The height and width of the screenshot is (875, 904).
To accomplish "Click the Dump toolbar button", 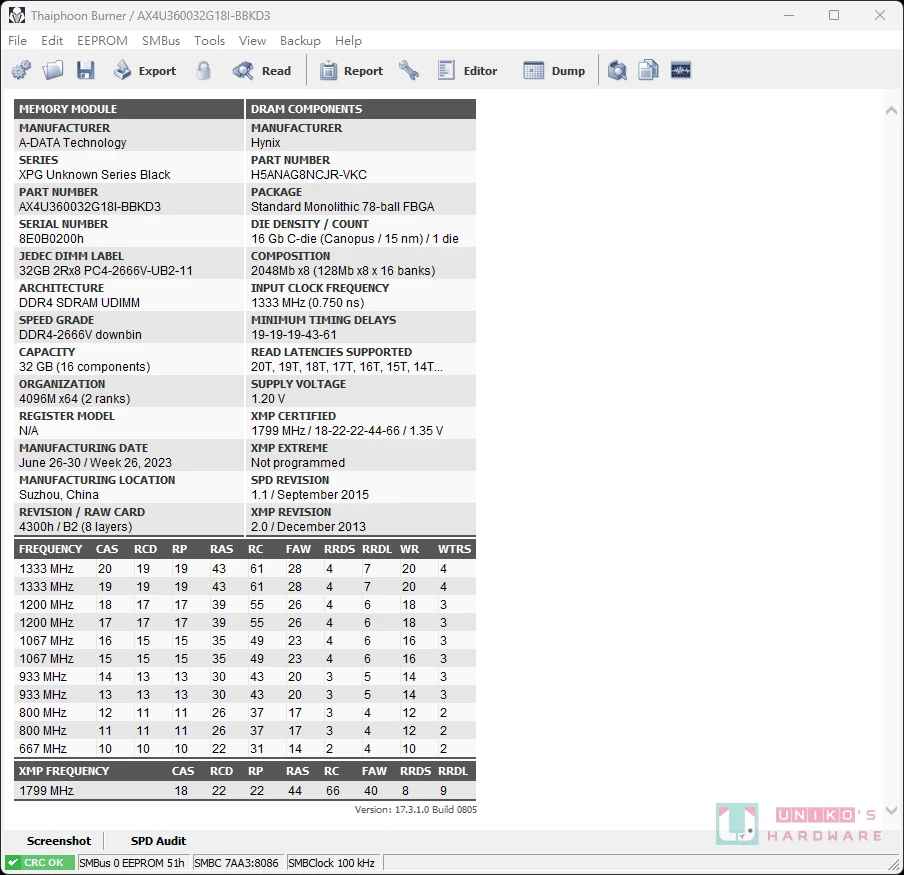I will point(554,70).
